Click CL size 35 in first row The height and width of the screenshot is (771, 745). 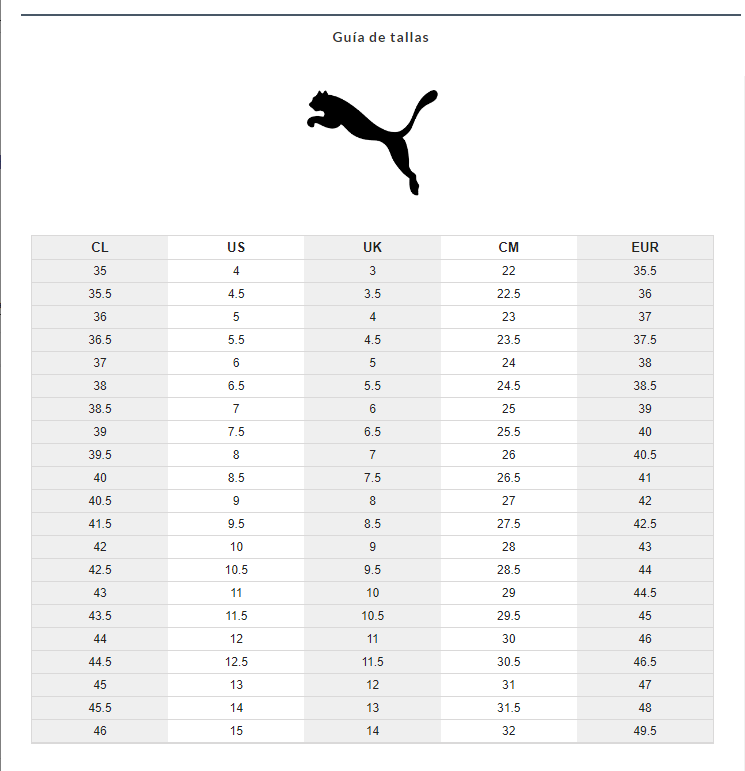click(x=100, y=271)
